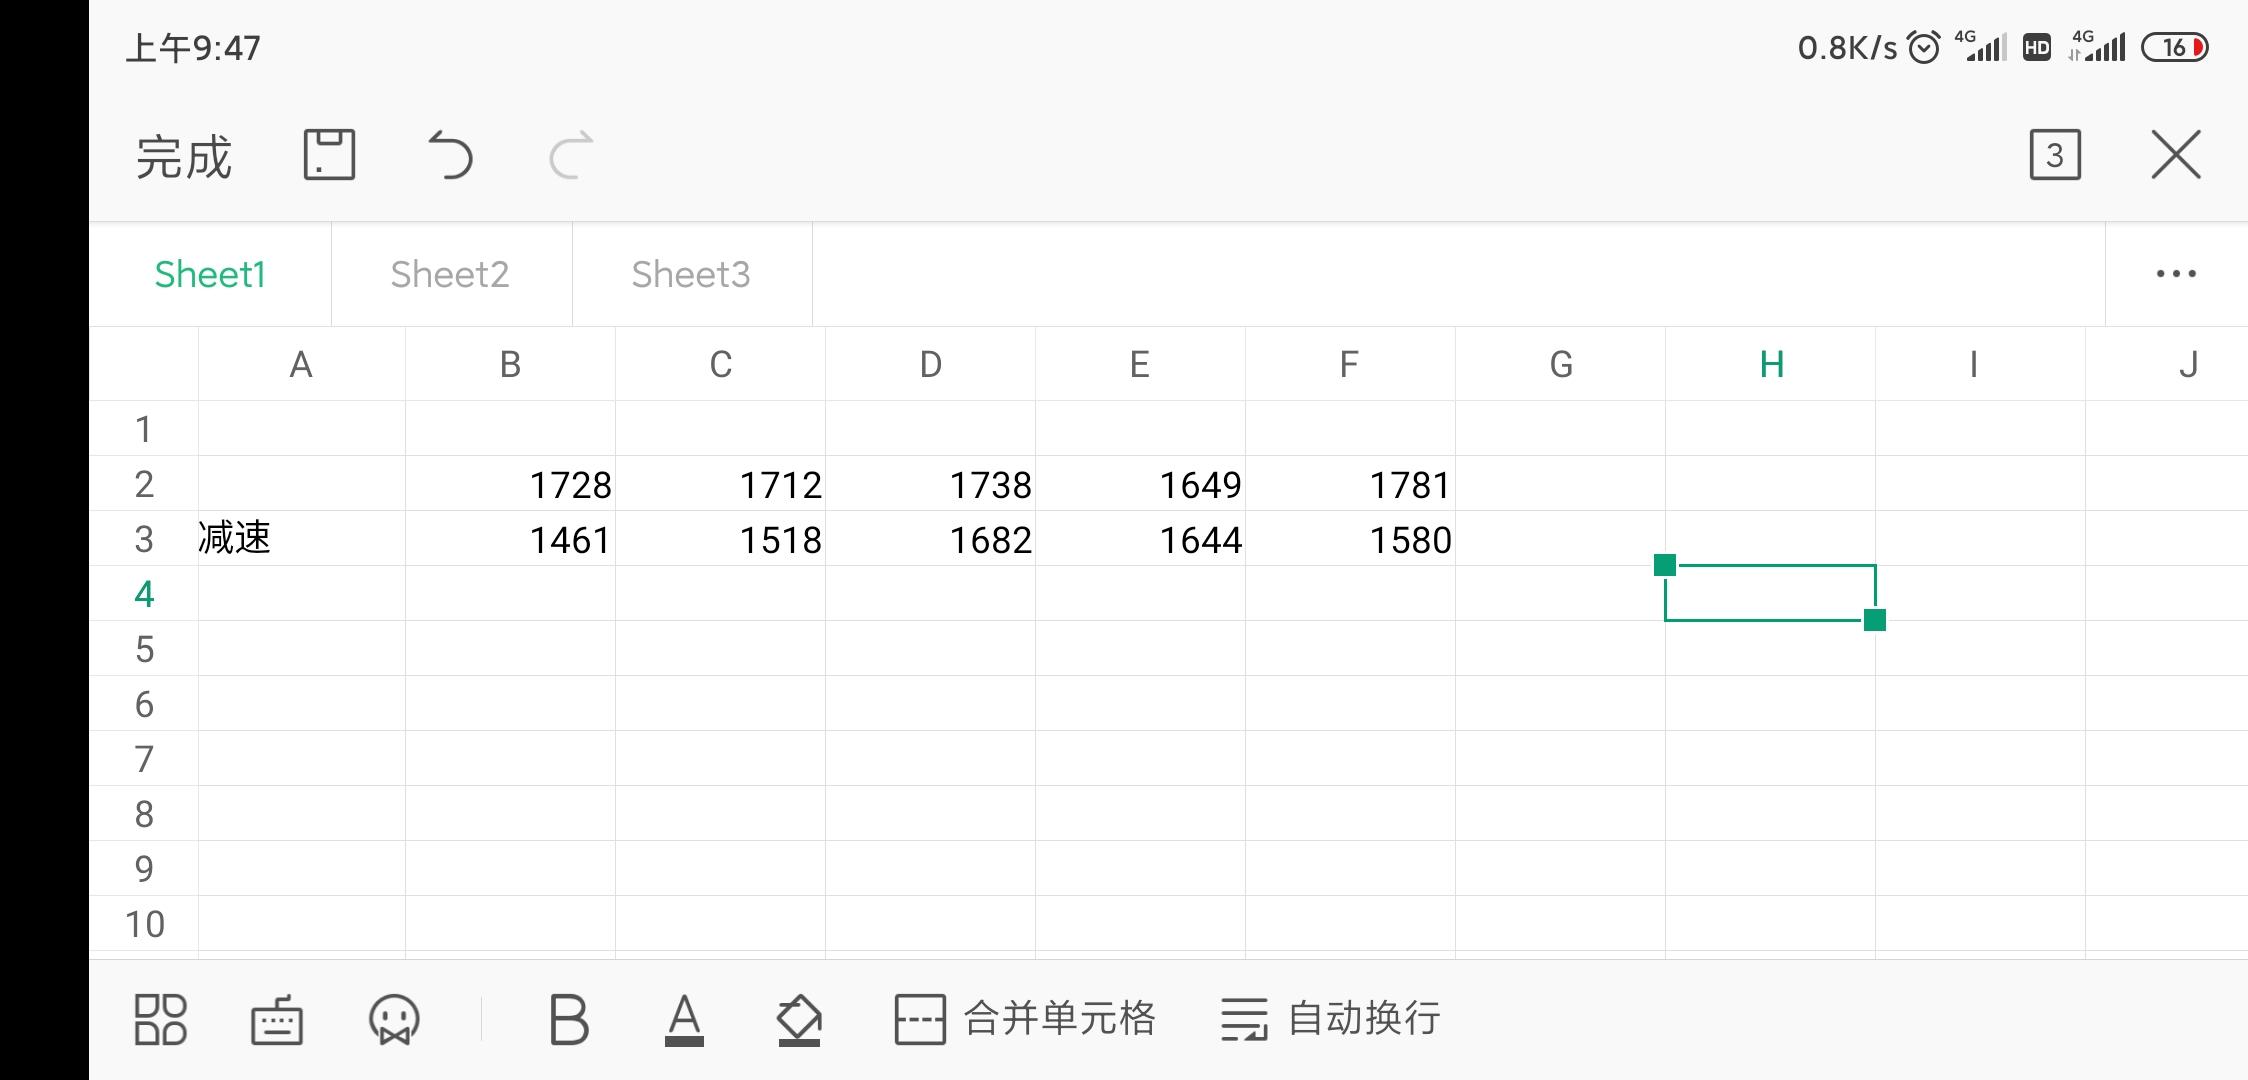Select cell with value 1518
The width and height of the screenshot is (2248, 1080).
click(x=720, y=539)
